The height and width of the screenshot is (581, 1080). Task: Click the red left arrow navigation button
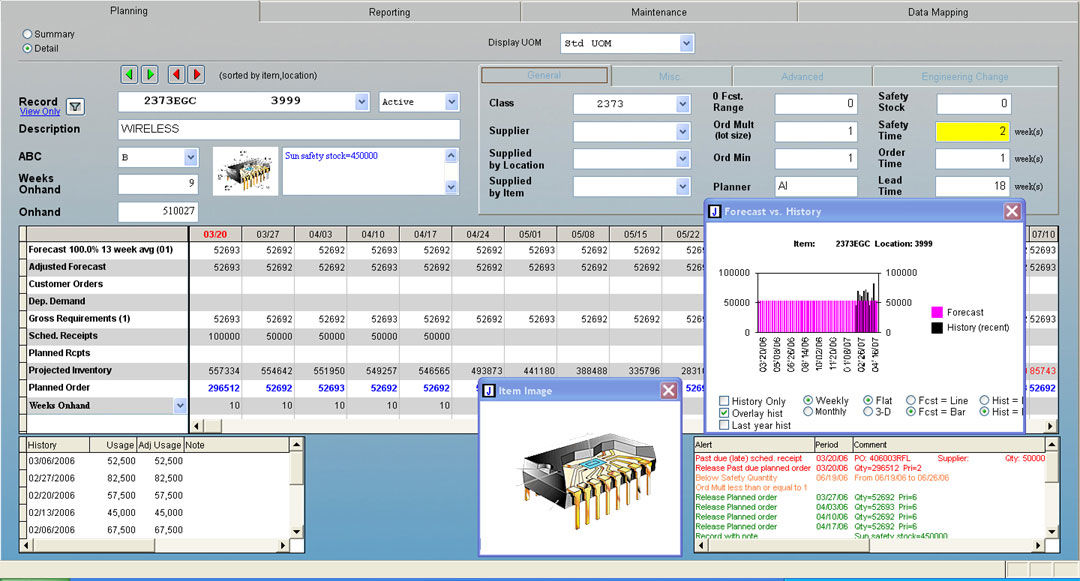pos(176,74)
